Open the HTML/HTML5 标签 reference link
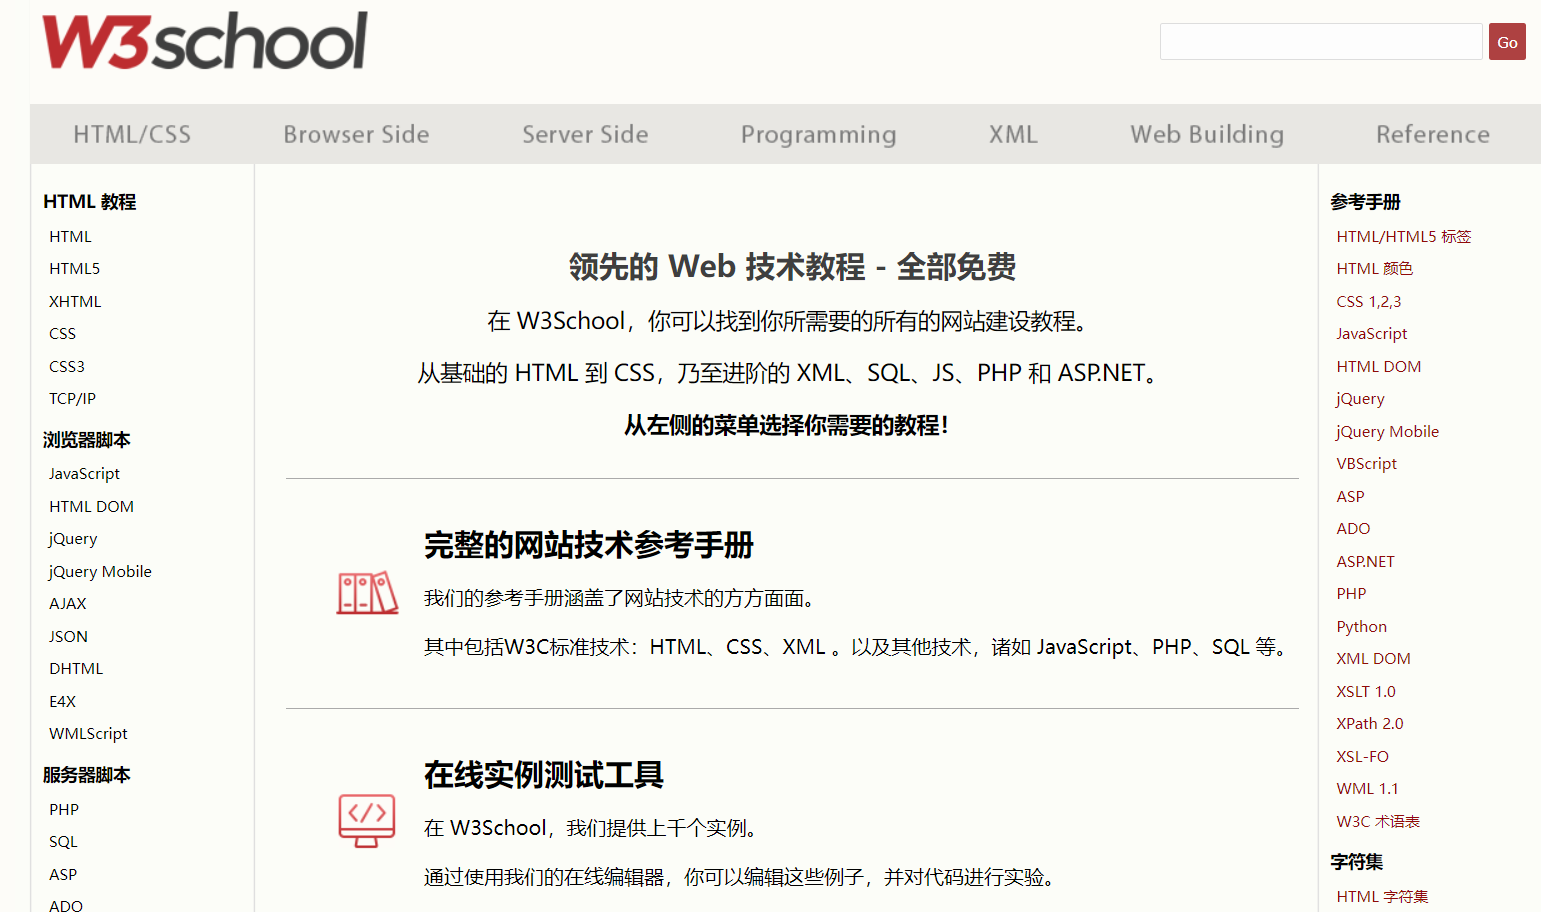The width and height of the screenshot is (1541, 912). pyautogui.click(x=1404, y=236)
